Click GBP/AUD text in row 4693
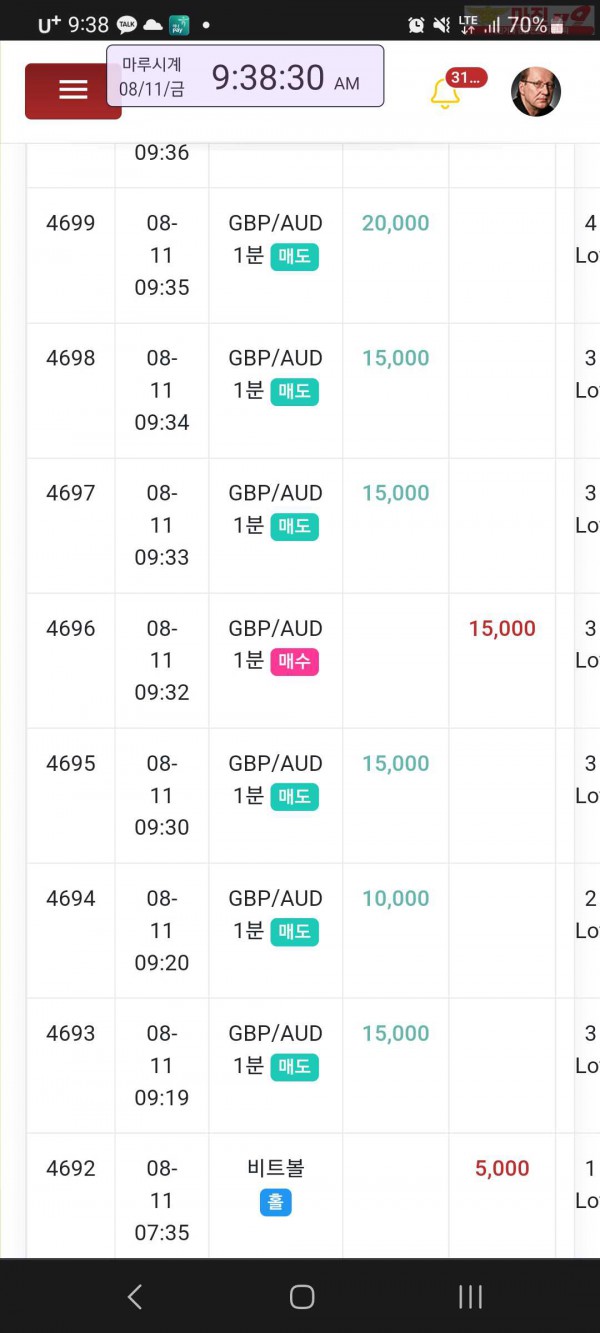Screen dimensions: 600x1333 (x=275, y=1033)
